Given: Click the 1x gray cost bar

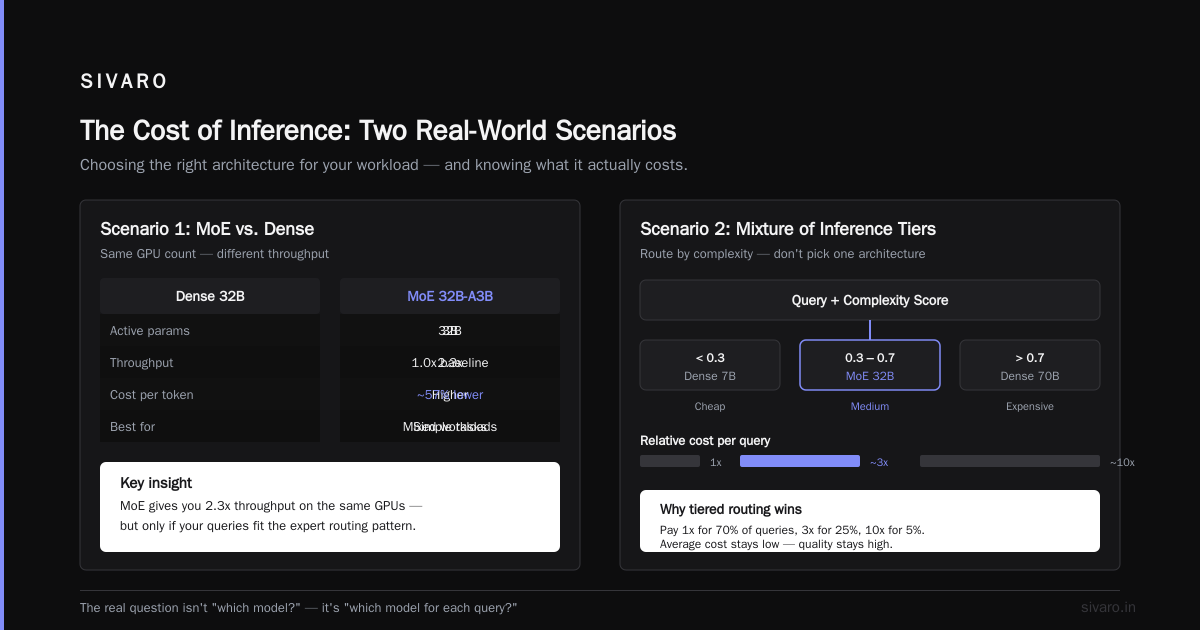Looking at the screenshot, I should point(670,461).
